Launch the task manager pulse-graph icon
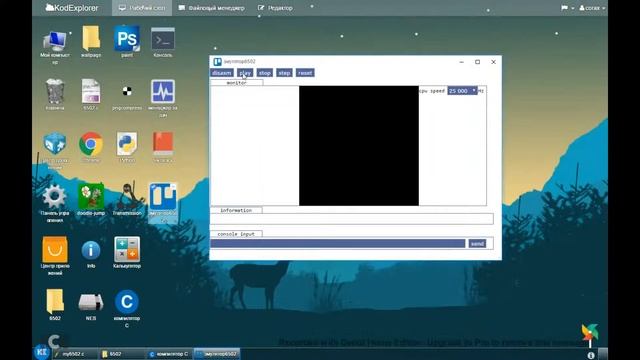 point(163,91)
